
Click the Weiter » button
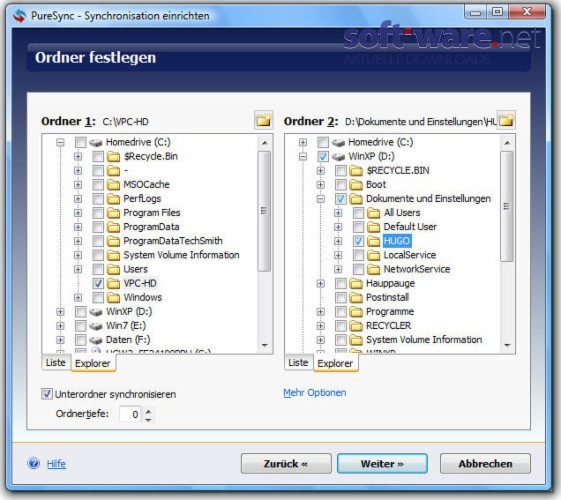tap(382, 464)
